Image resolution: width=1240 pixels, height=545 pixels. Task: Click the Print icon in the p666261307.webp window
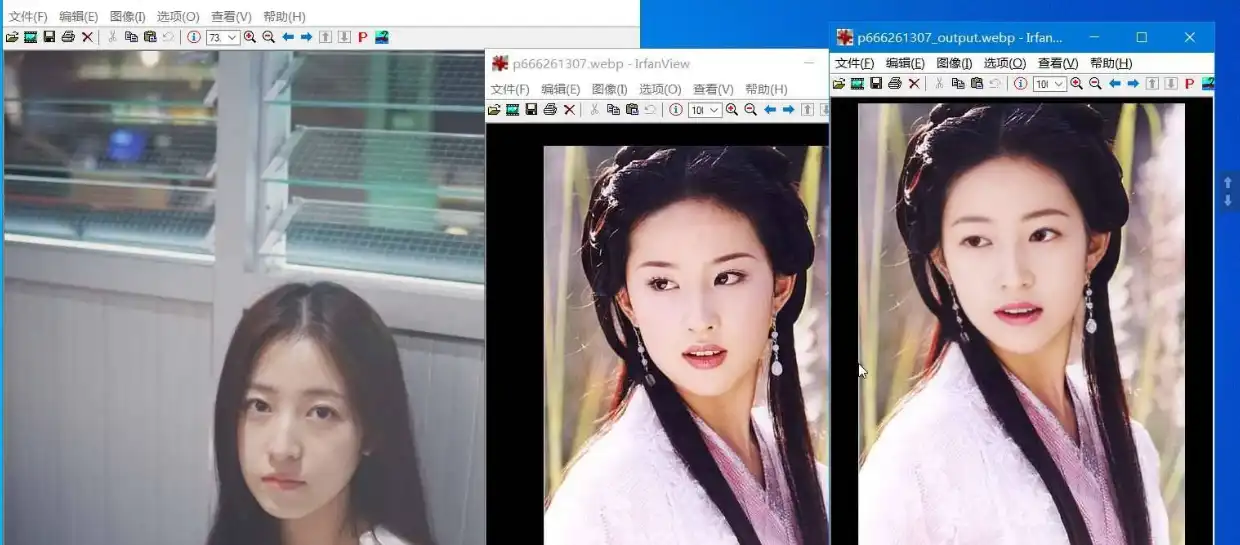coord(550,110)
